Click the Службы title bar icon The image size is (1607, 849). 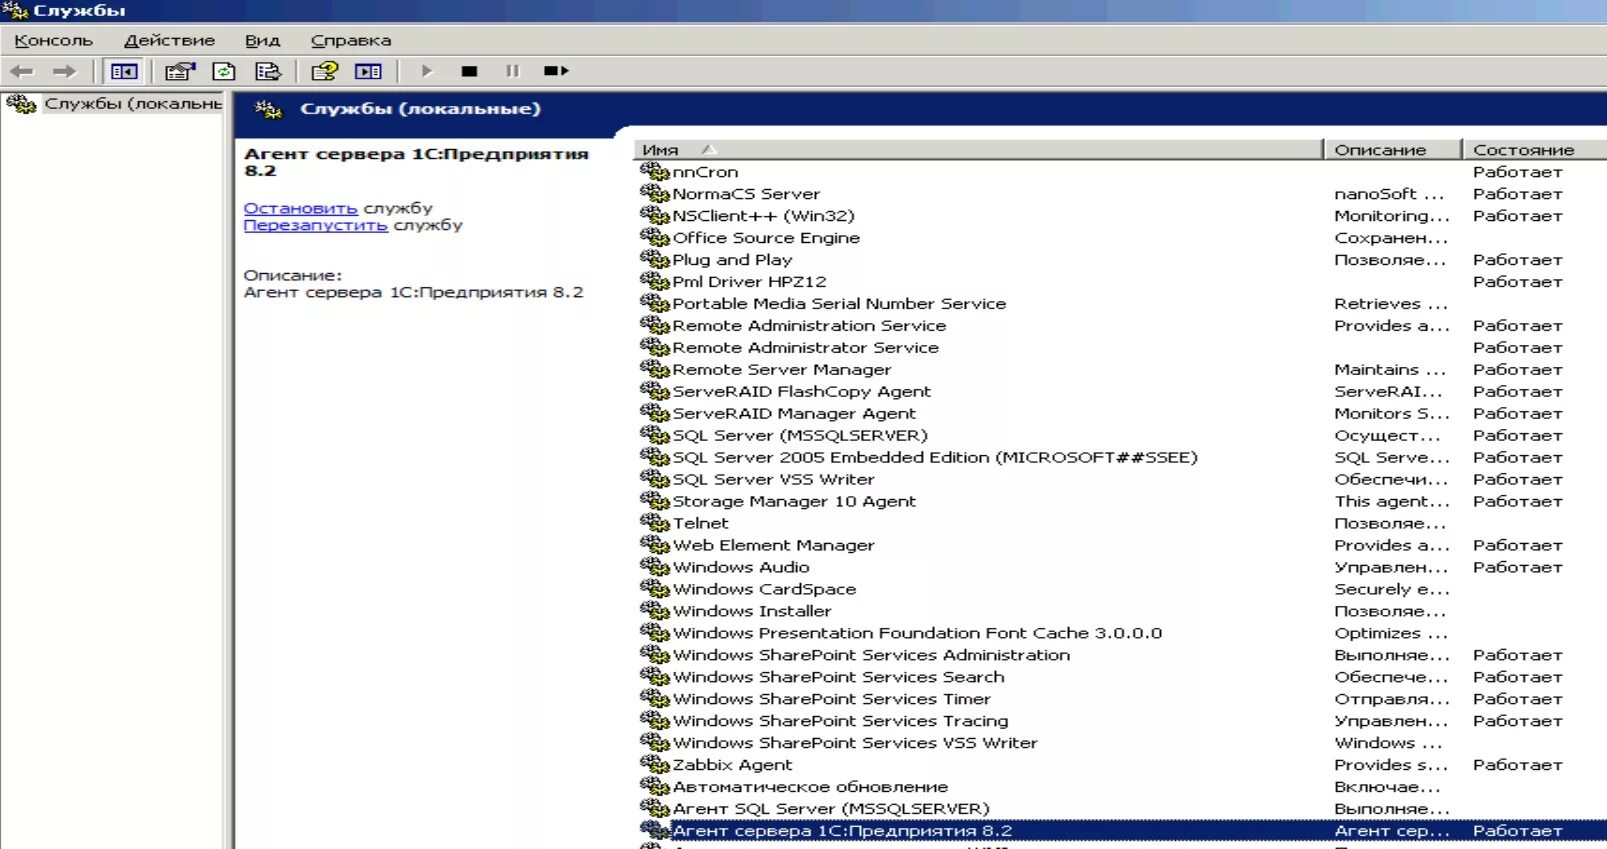pos(16,11)
